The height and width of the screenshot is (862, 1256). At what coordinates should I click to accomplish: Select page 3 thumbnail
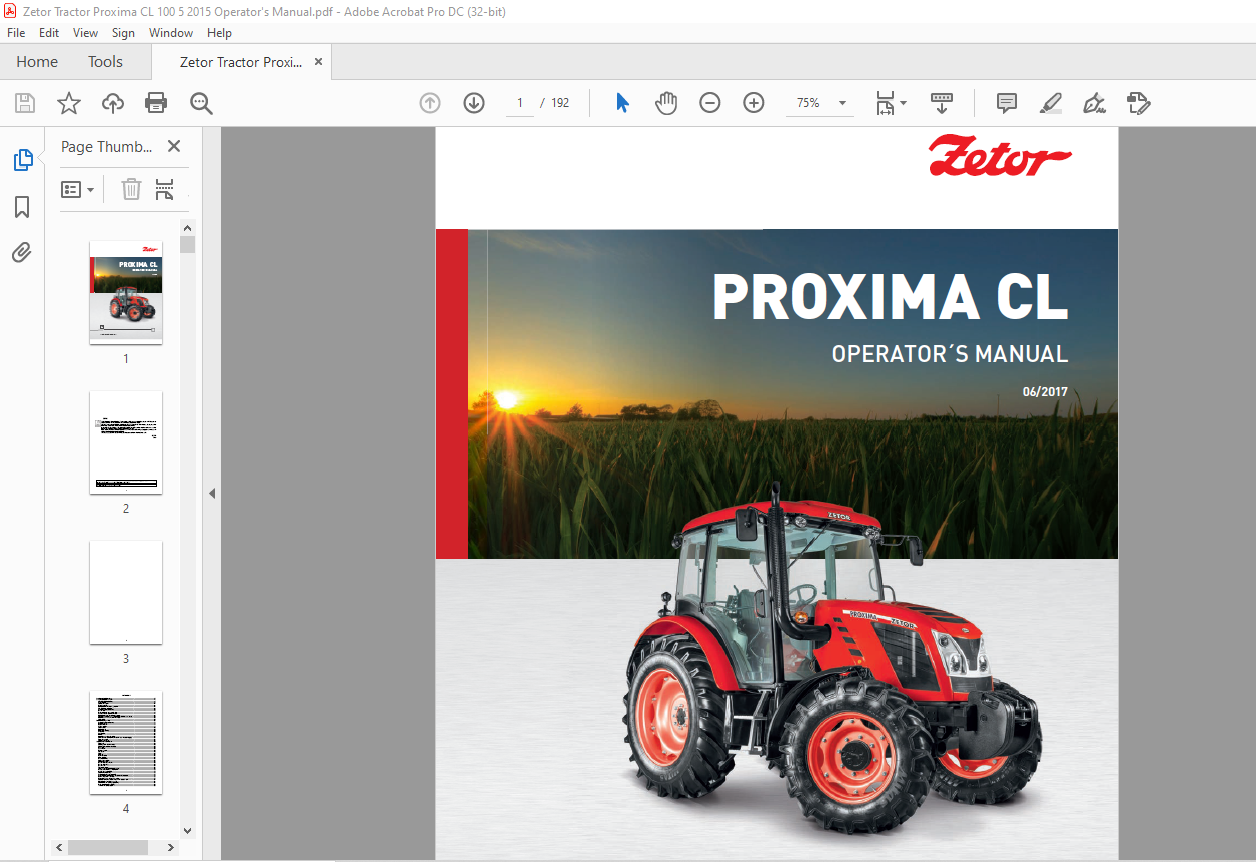pyautogui.click(x=126, y=592)
